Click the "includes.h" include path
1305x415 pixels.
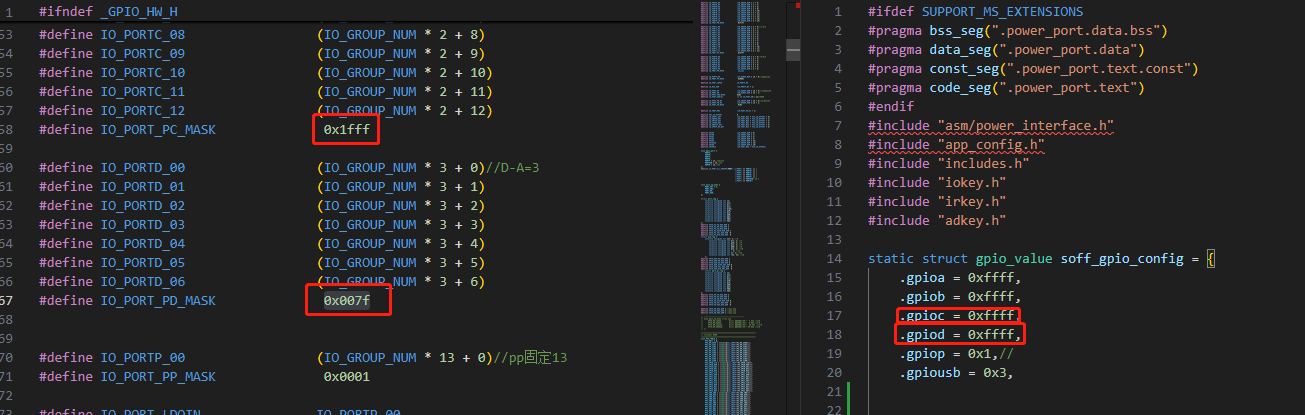[983, 164]
